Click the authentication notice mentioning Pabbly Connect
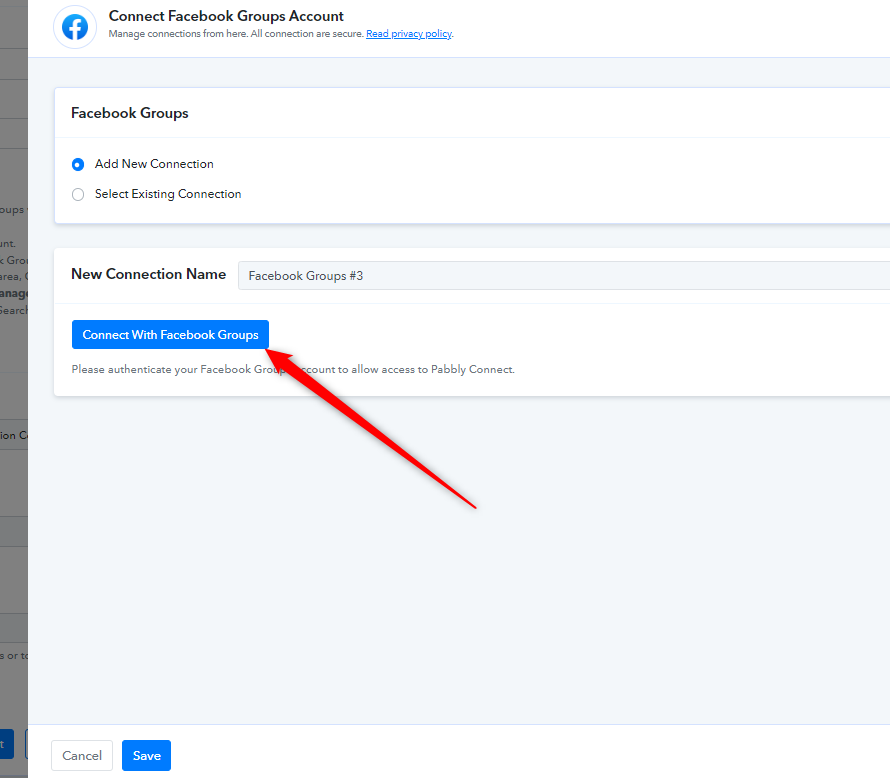890x778 pixels. (293, 369)
